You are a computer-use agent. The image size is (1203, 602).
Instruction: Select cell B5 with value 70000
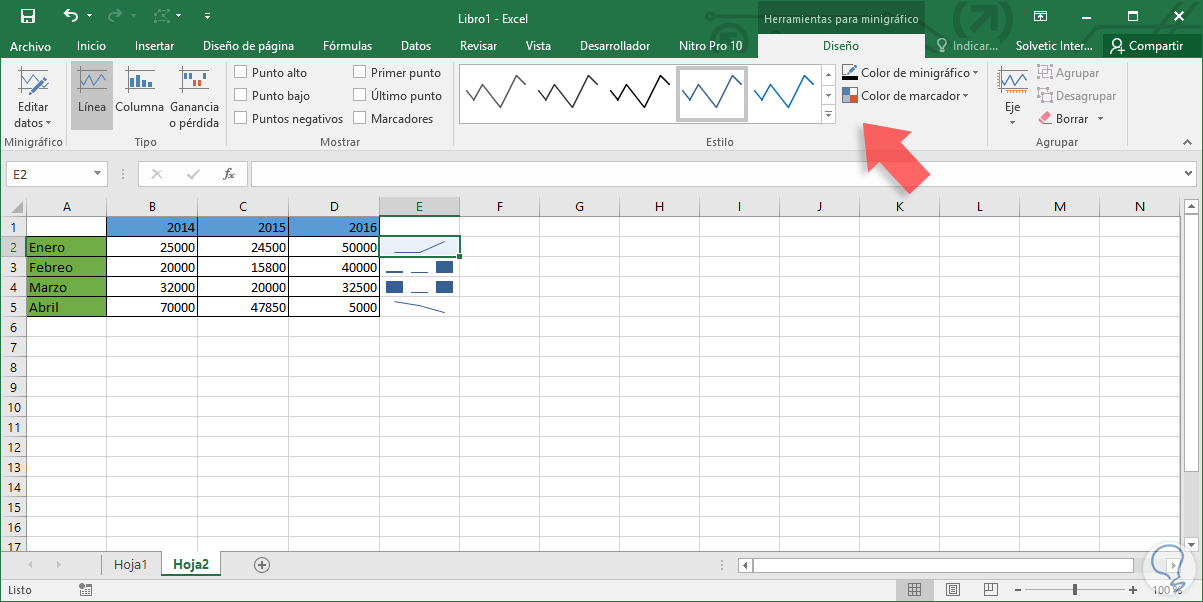click(152, 308)
